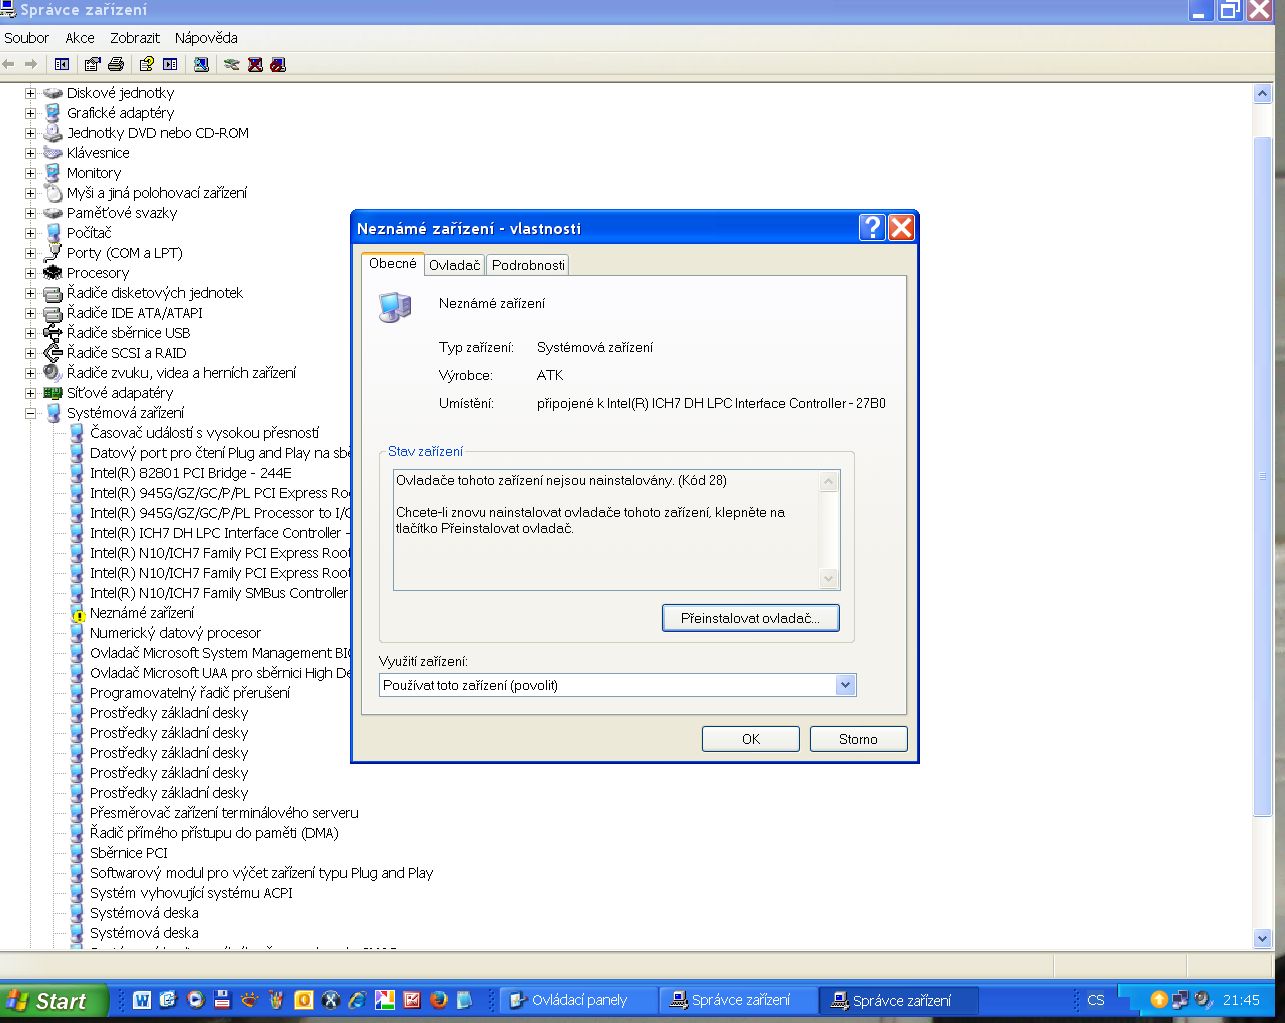The image size is (1285, 1023).
Task: Click the CS language indicator in taskbar
Action: [1096, 1000]
